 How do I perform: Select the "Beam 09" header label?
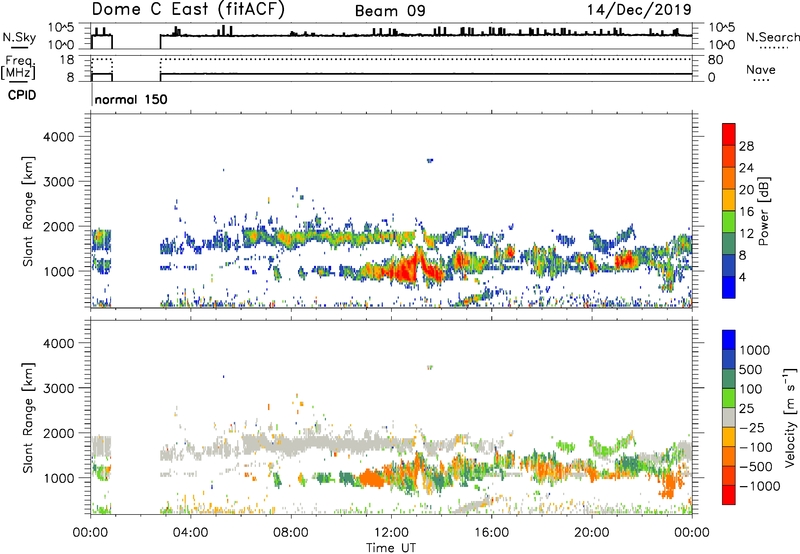(x=390, y=11)
